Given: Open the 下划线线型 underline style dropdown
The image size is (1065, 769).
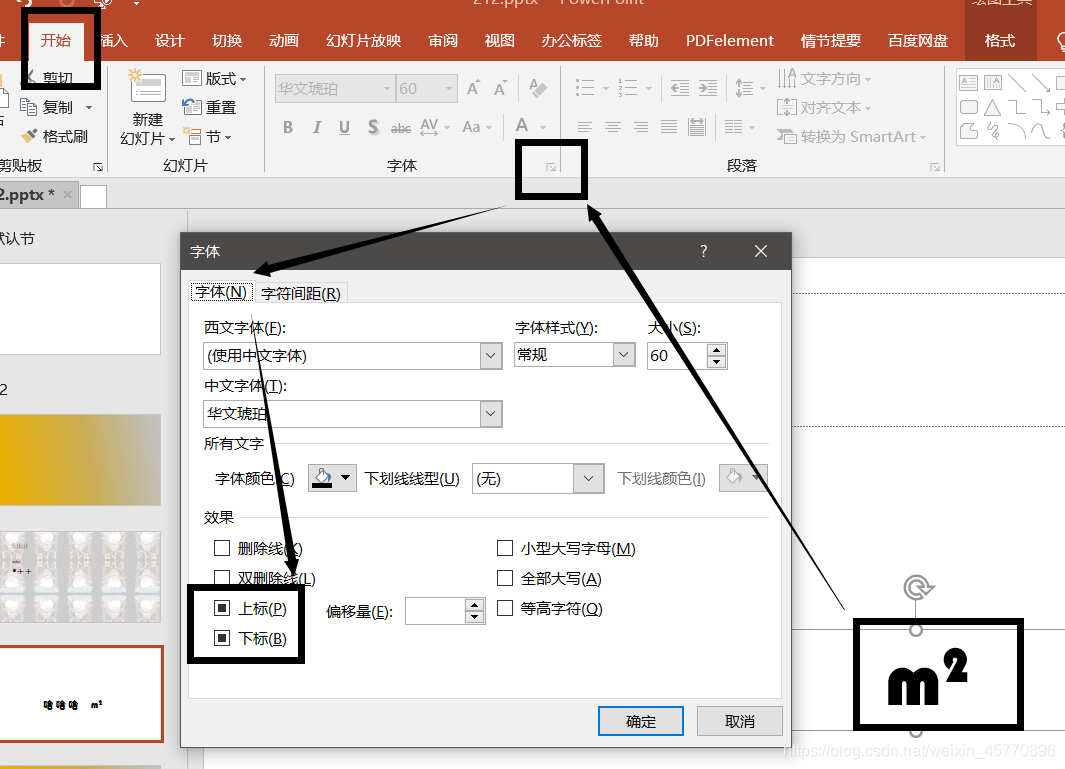Looking at the screenshot, I should tap(588, 479).
